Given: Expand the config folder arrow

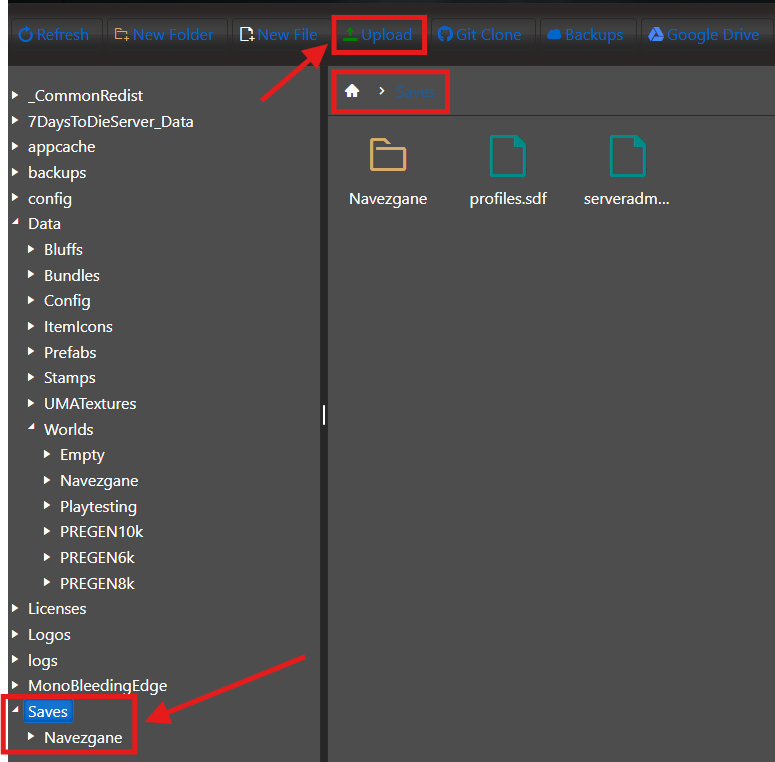Looking at the screenshot, I should pos(15,197).
